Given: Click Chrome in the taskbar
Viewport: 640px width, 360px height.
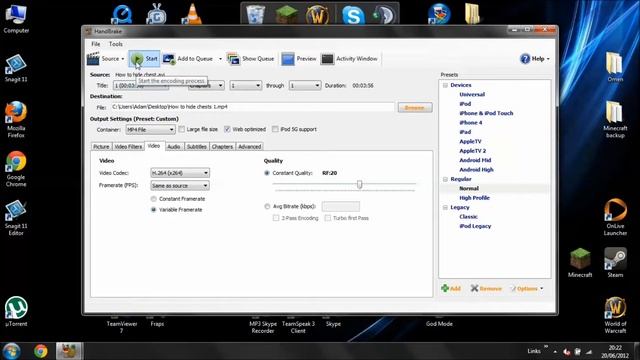Looking at the screenshot, I should coord(40,351).
